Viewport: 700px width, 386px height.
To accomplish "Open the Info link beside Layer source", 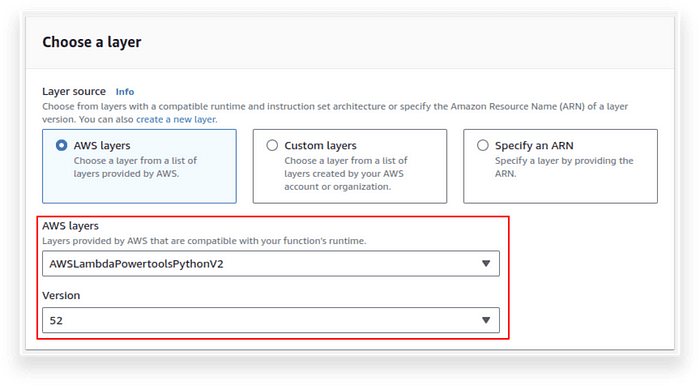I will [x=125, y=92].
